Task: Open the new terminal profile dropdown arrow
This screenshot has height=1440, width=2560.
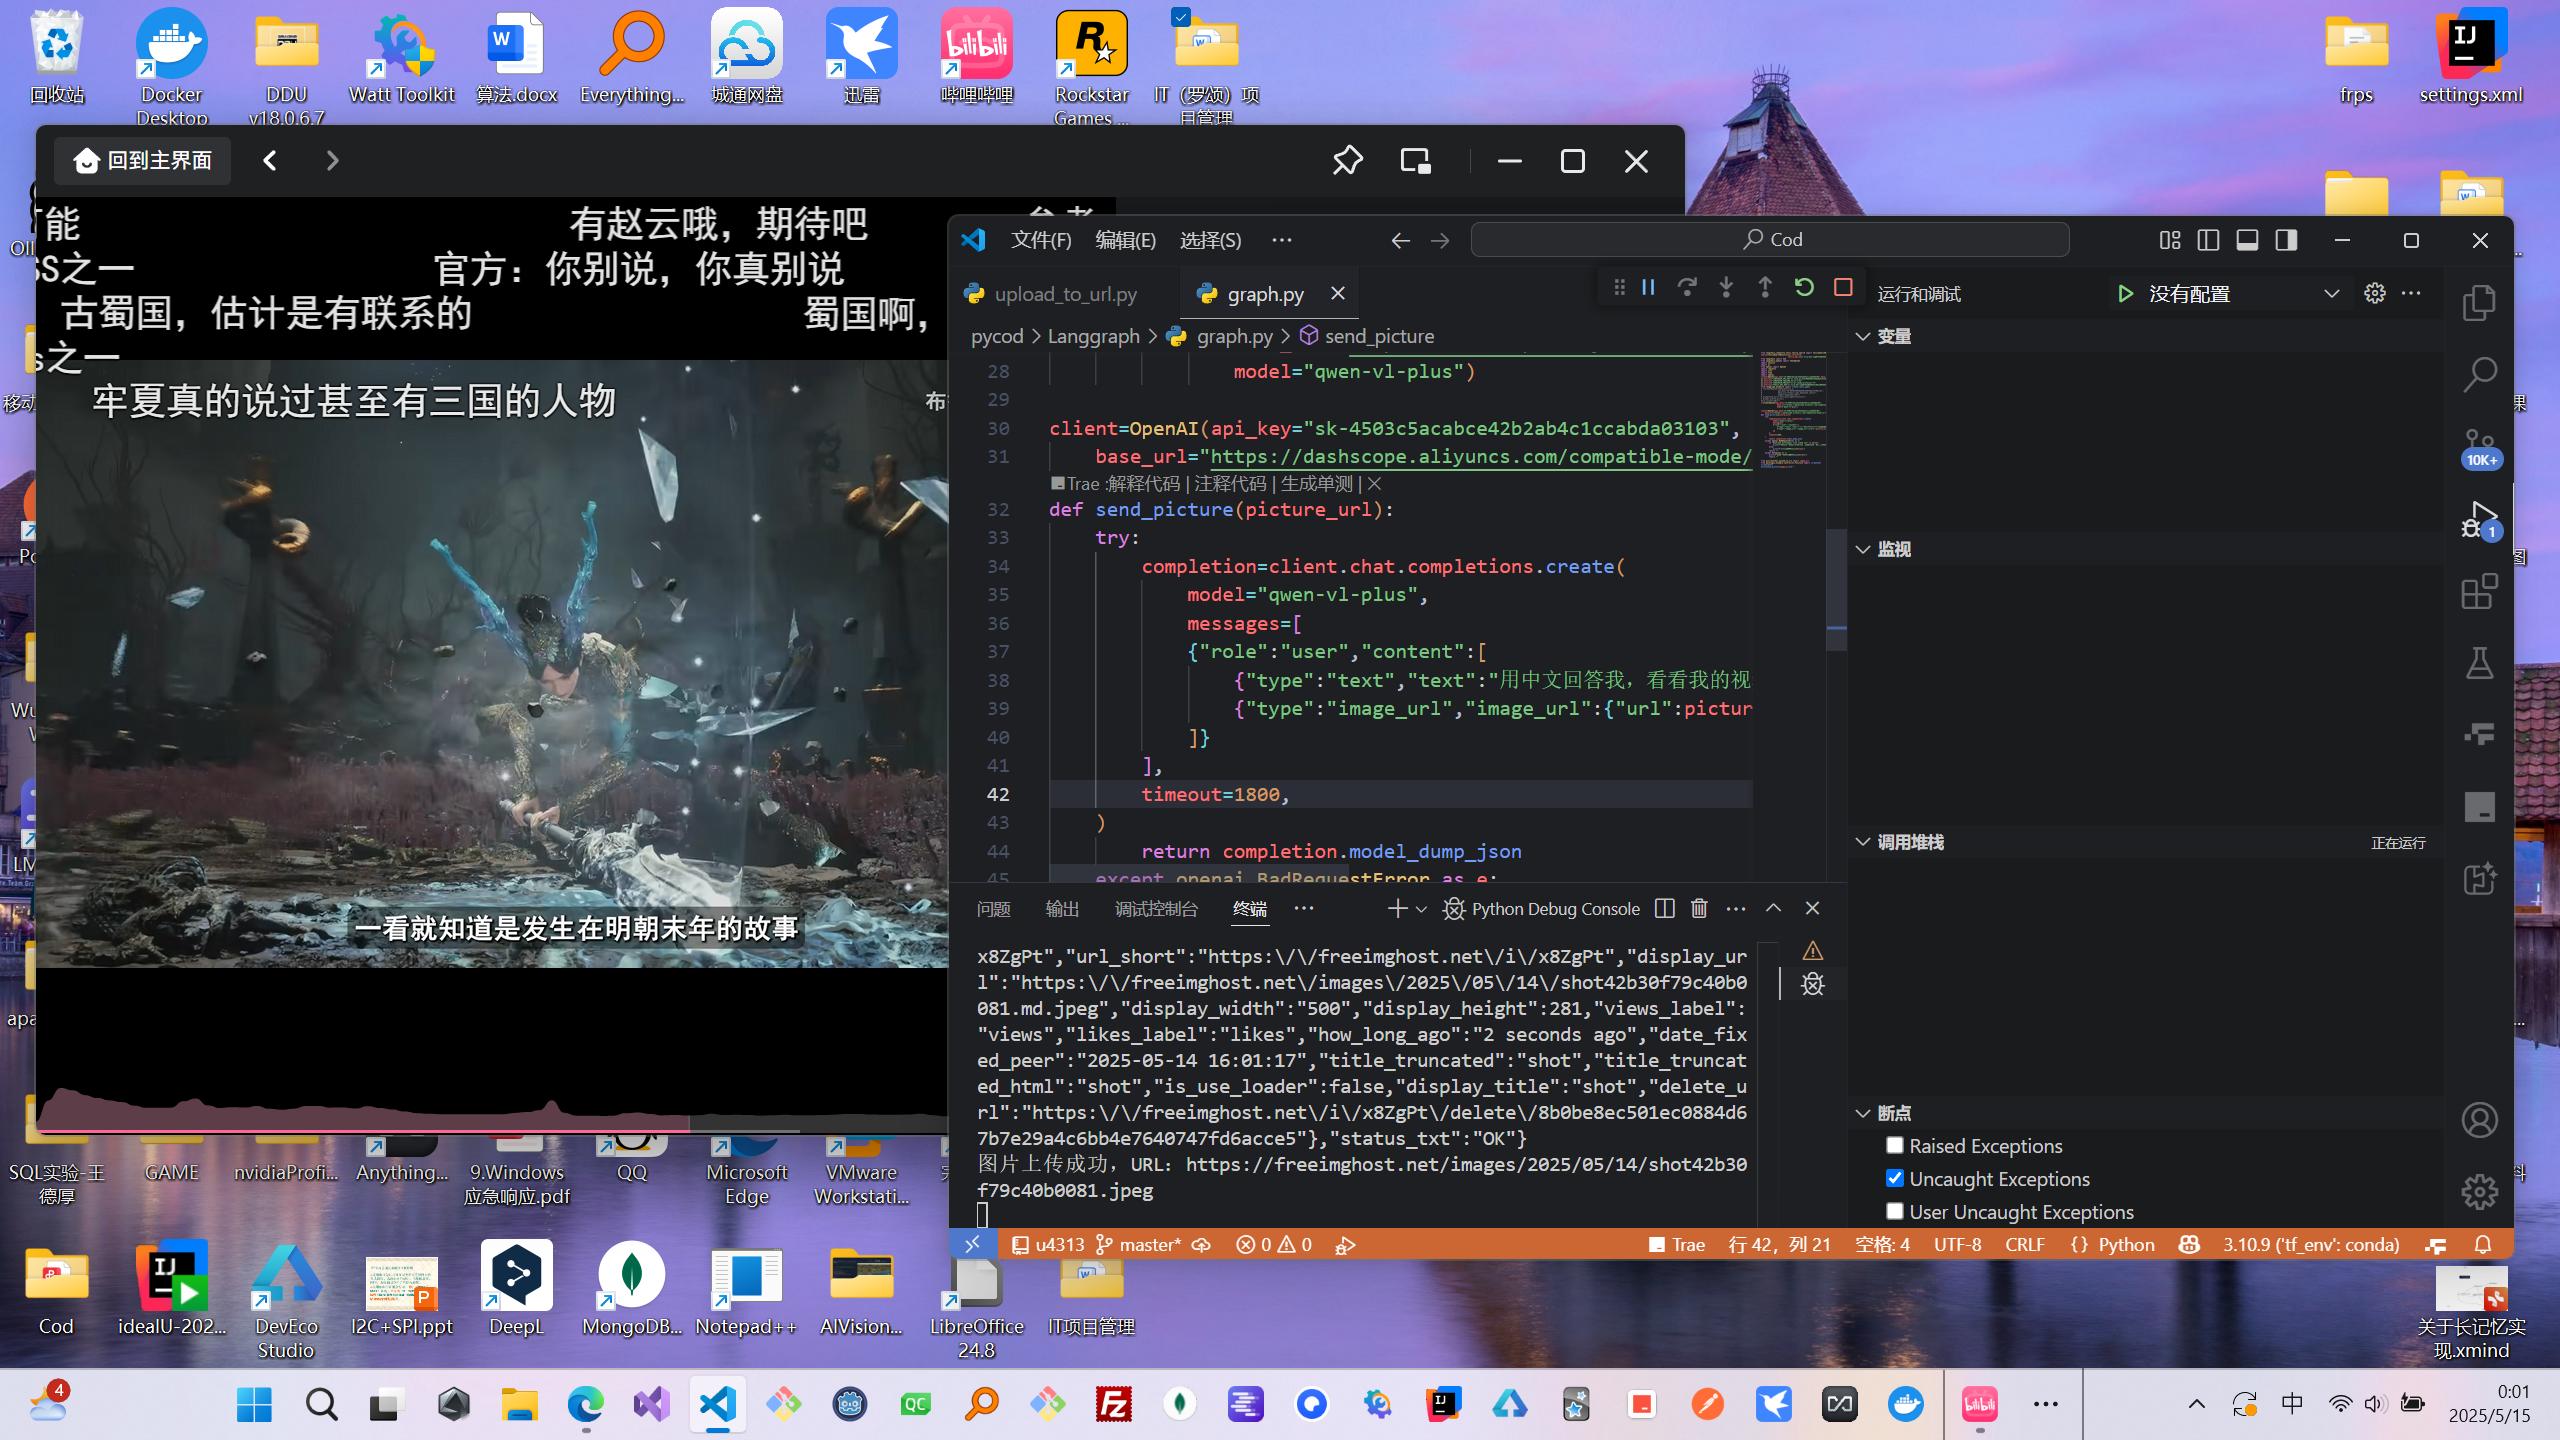Action: (1421, 909)
